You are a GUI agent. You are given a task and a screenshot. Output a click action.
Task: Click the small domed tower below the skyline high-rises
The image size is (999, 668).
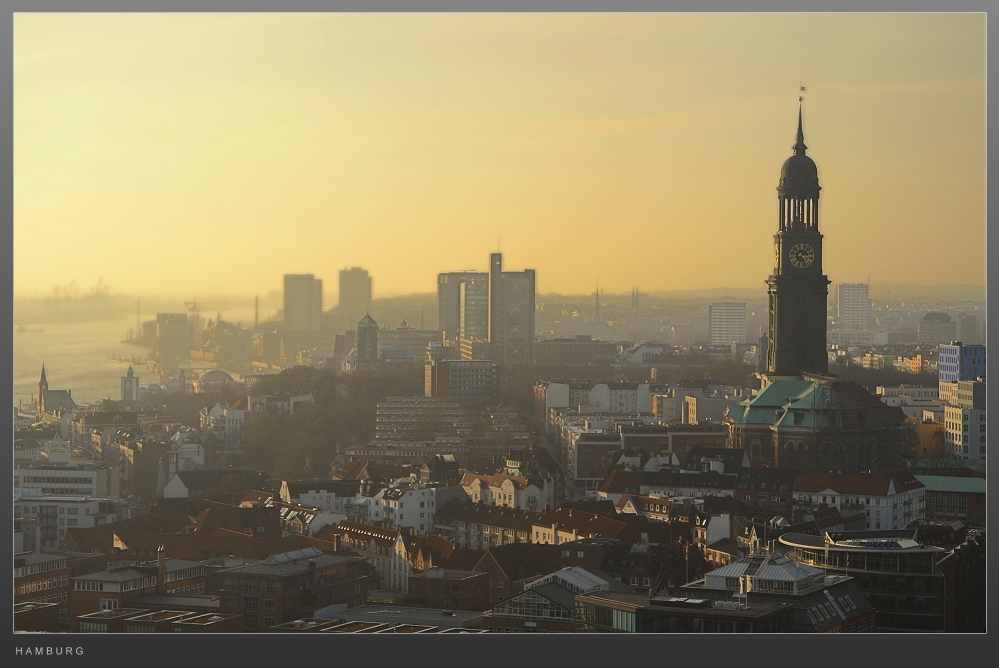[x=367, y=339]
